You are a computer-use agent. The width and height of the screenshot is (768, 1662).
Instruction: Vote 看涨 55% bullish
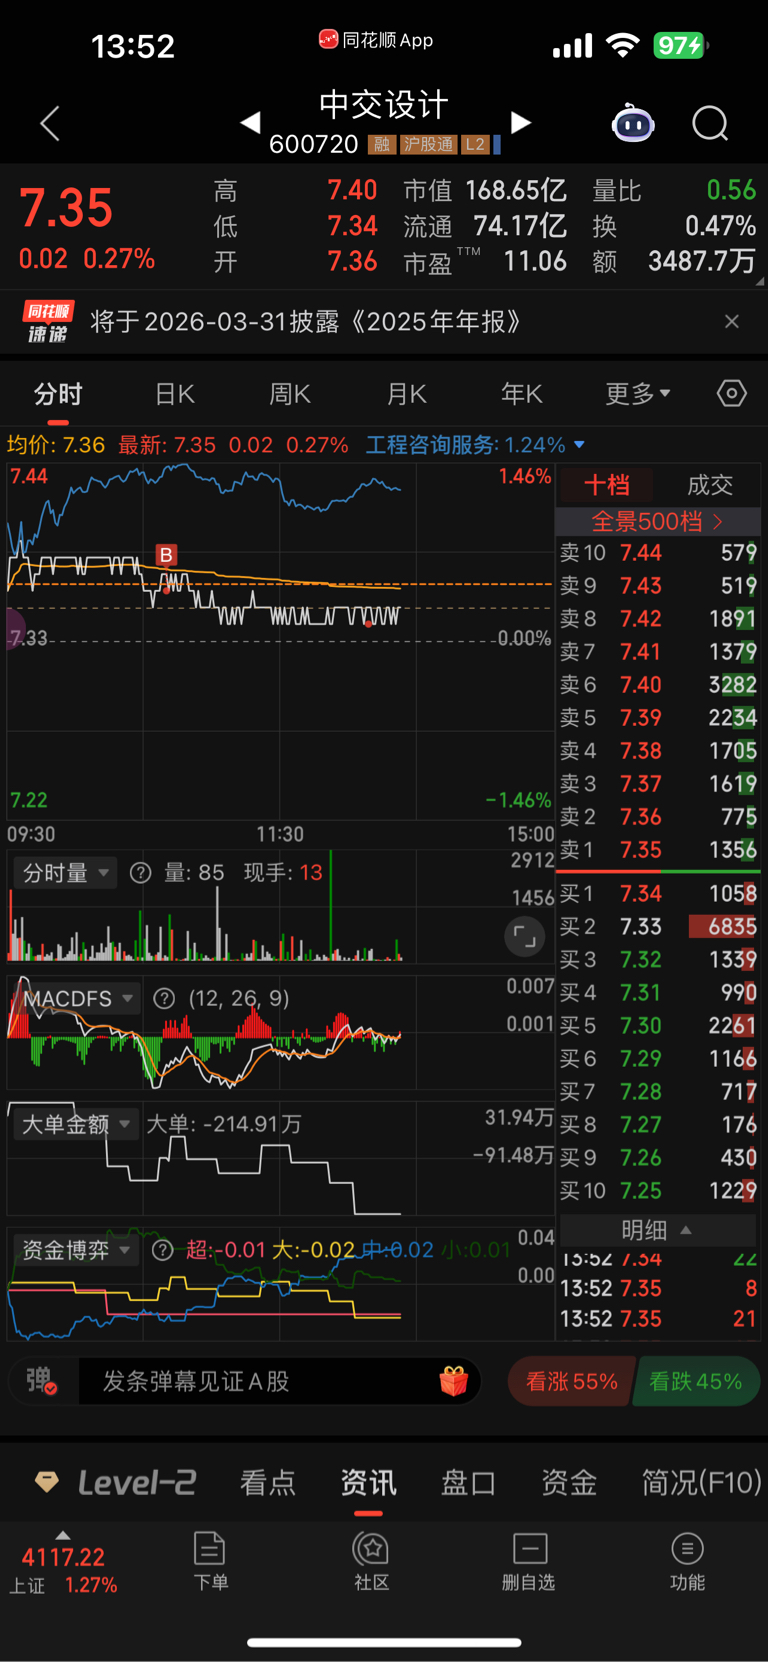pyautogui.click(x=571, y=1381)
